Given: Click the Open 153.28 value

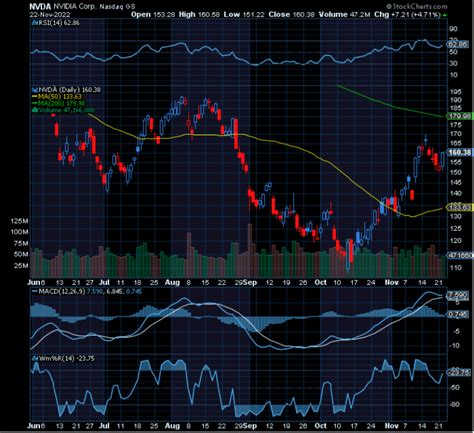Looking at the screenshot, I should pos(153,15).
